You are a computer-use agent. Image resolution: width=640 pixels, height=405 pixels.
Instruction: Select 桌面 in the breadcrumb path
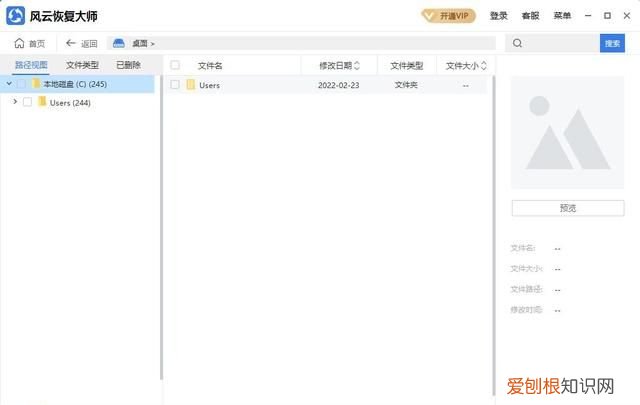coord(140,43)
